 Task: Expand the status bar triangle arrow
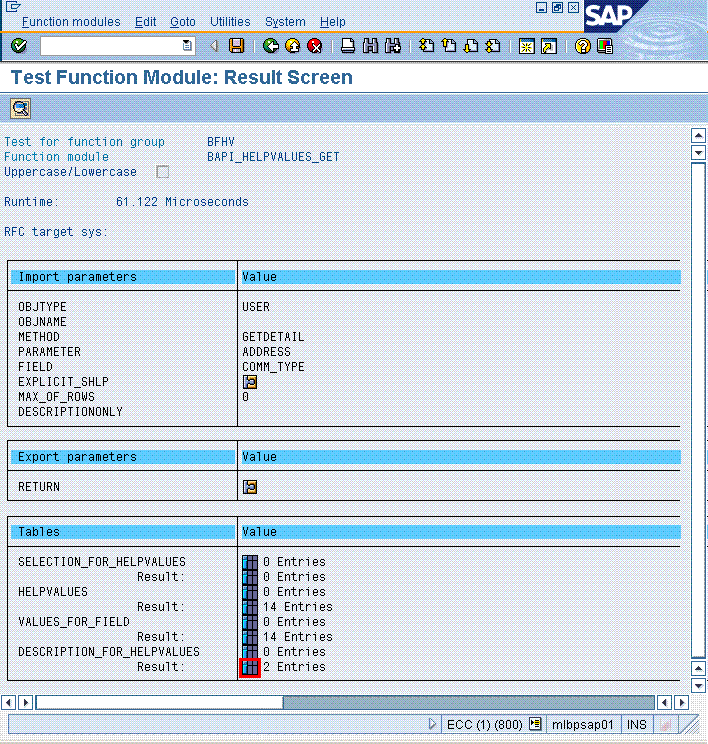(432, 724)
